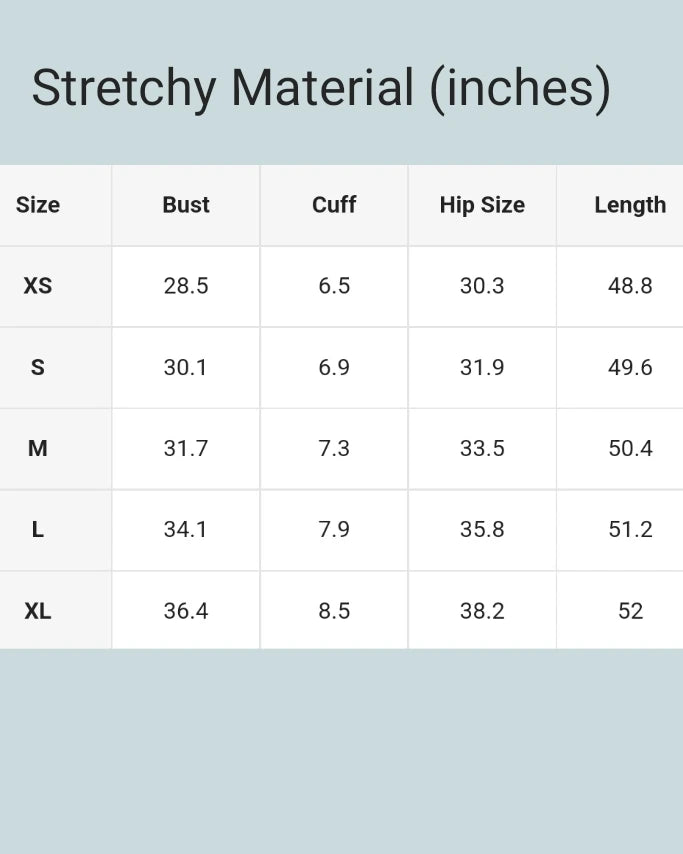The width and height of the screenshot is (683, 854).
Task: Click the M size row label
Action: (38, 448)
